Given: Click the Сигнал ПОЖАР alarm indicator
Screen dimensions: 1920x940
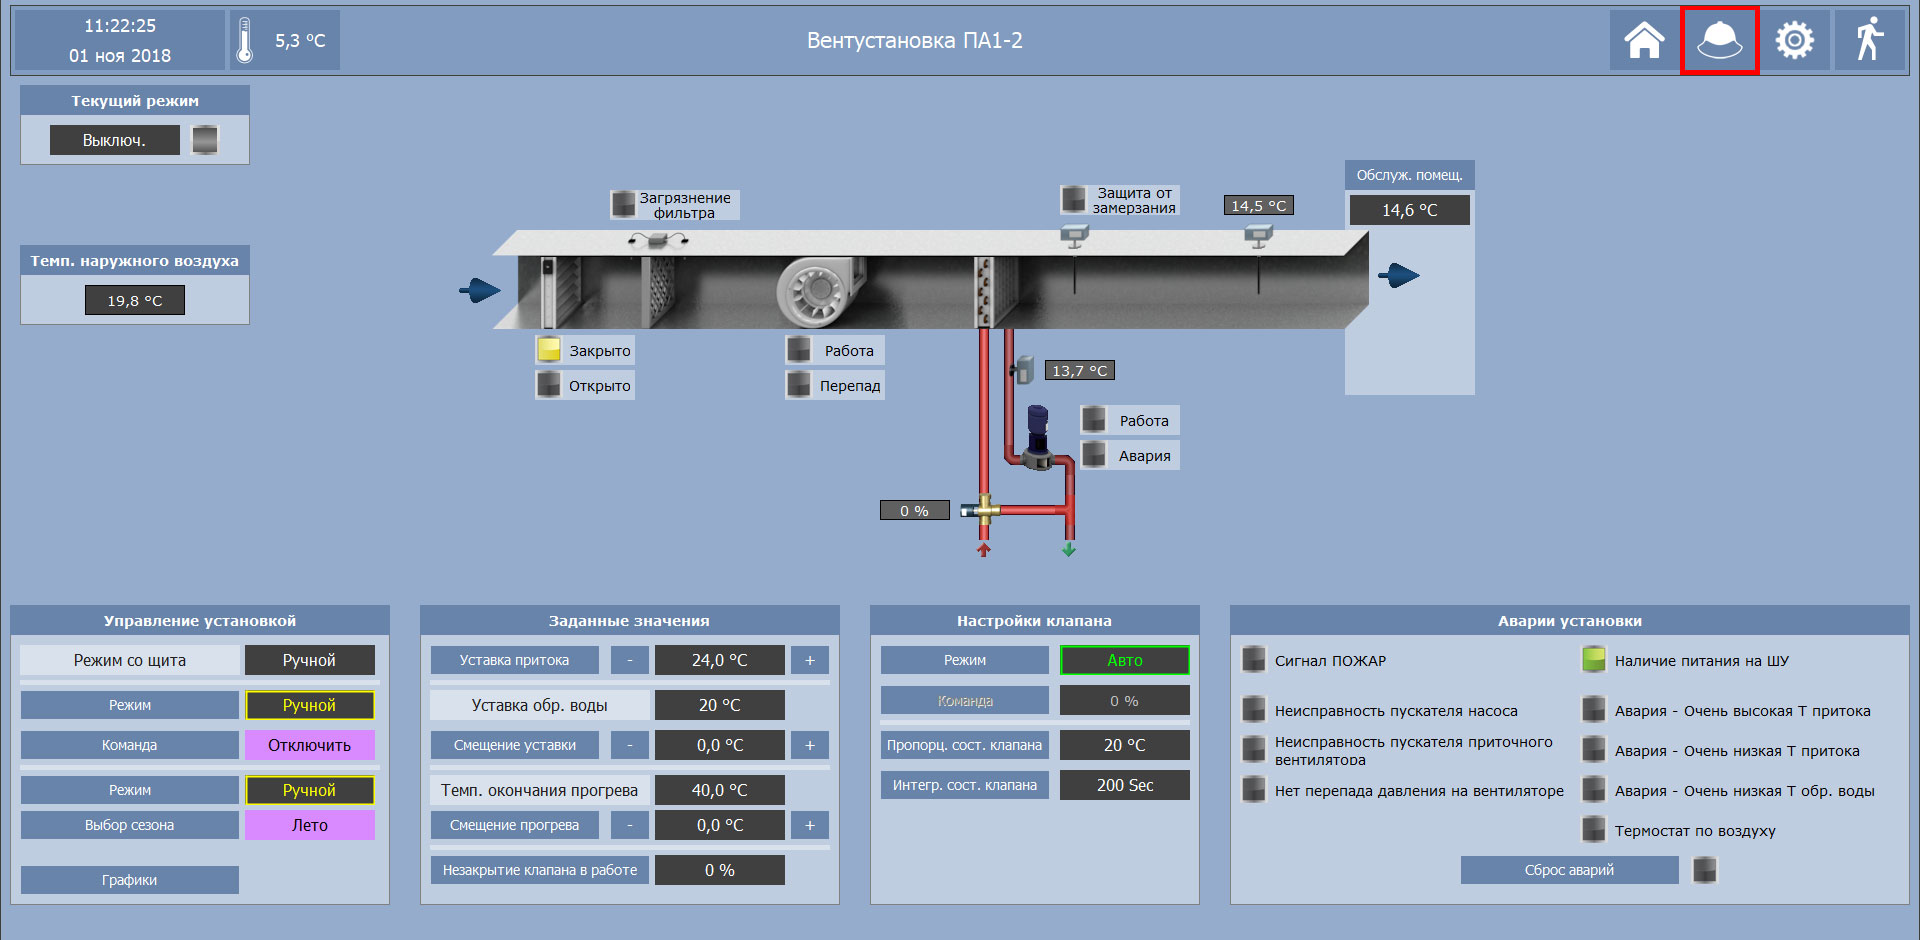Looking at the screenshot, I should tap(1254, 660).
